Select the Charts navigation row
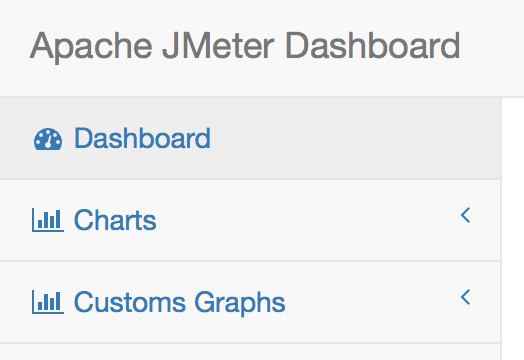The image size is (524, 360). point(250,220)
